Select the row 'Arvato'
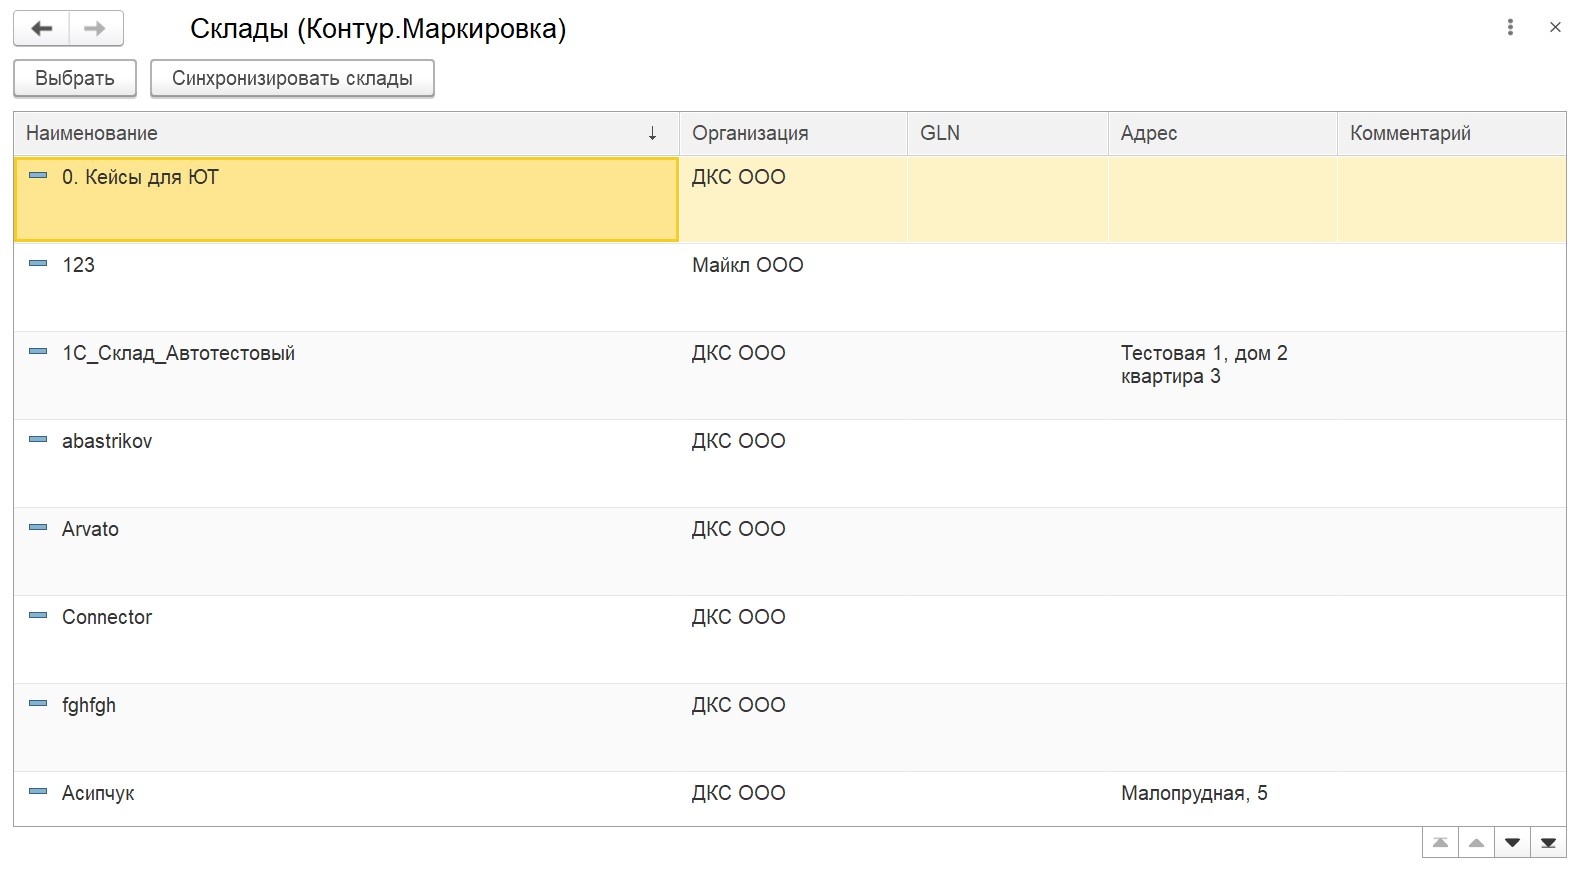 coord(790,551)
